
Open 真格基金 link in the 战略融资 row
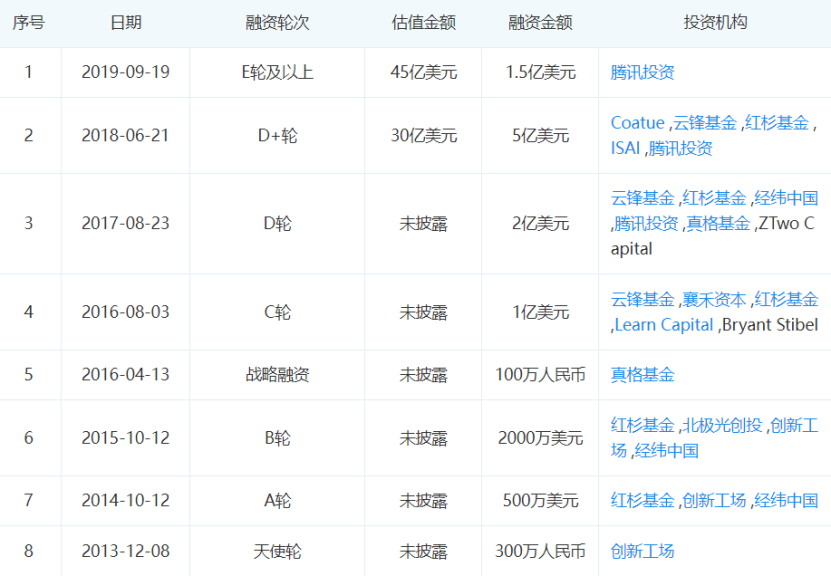tap(642, 375)
